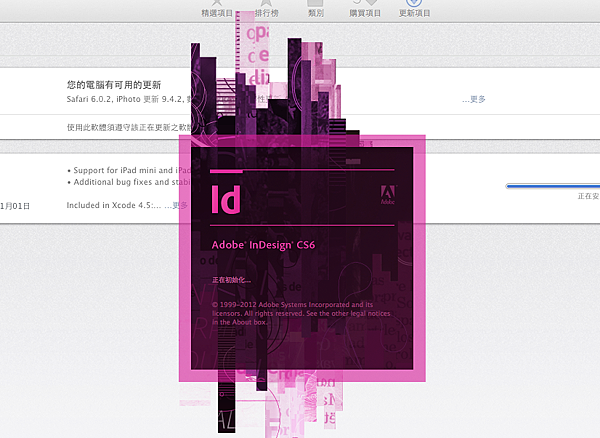
Task: Click the Id logo on InDesign splash
Action: pos(226,199)
